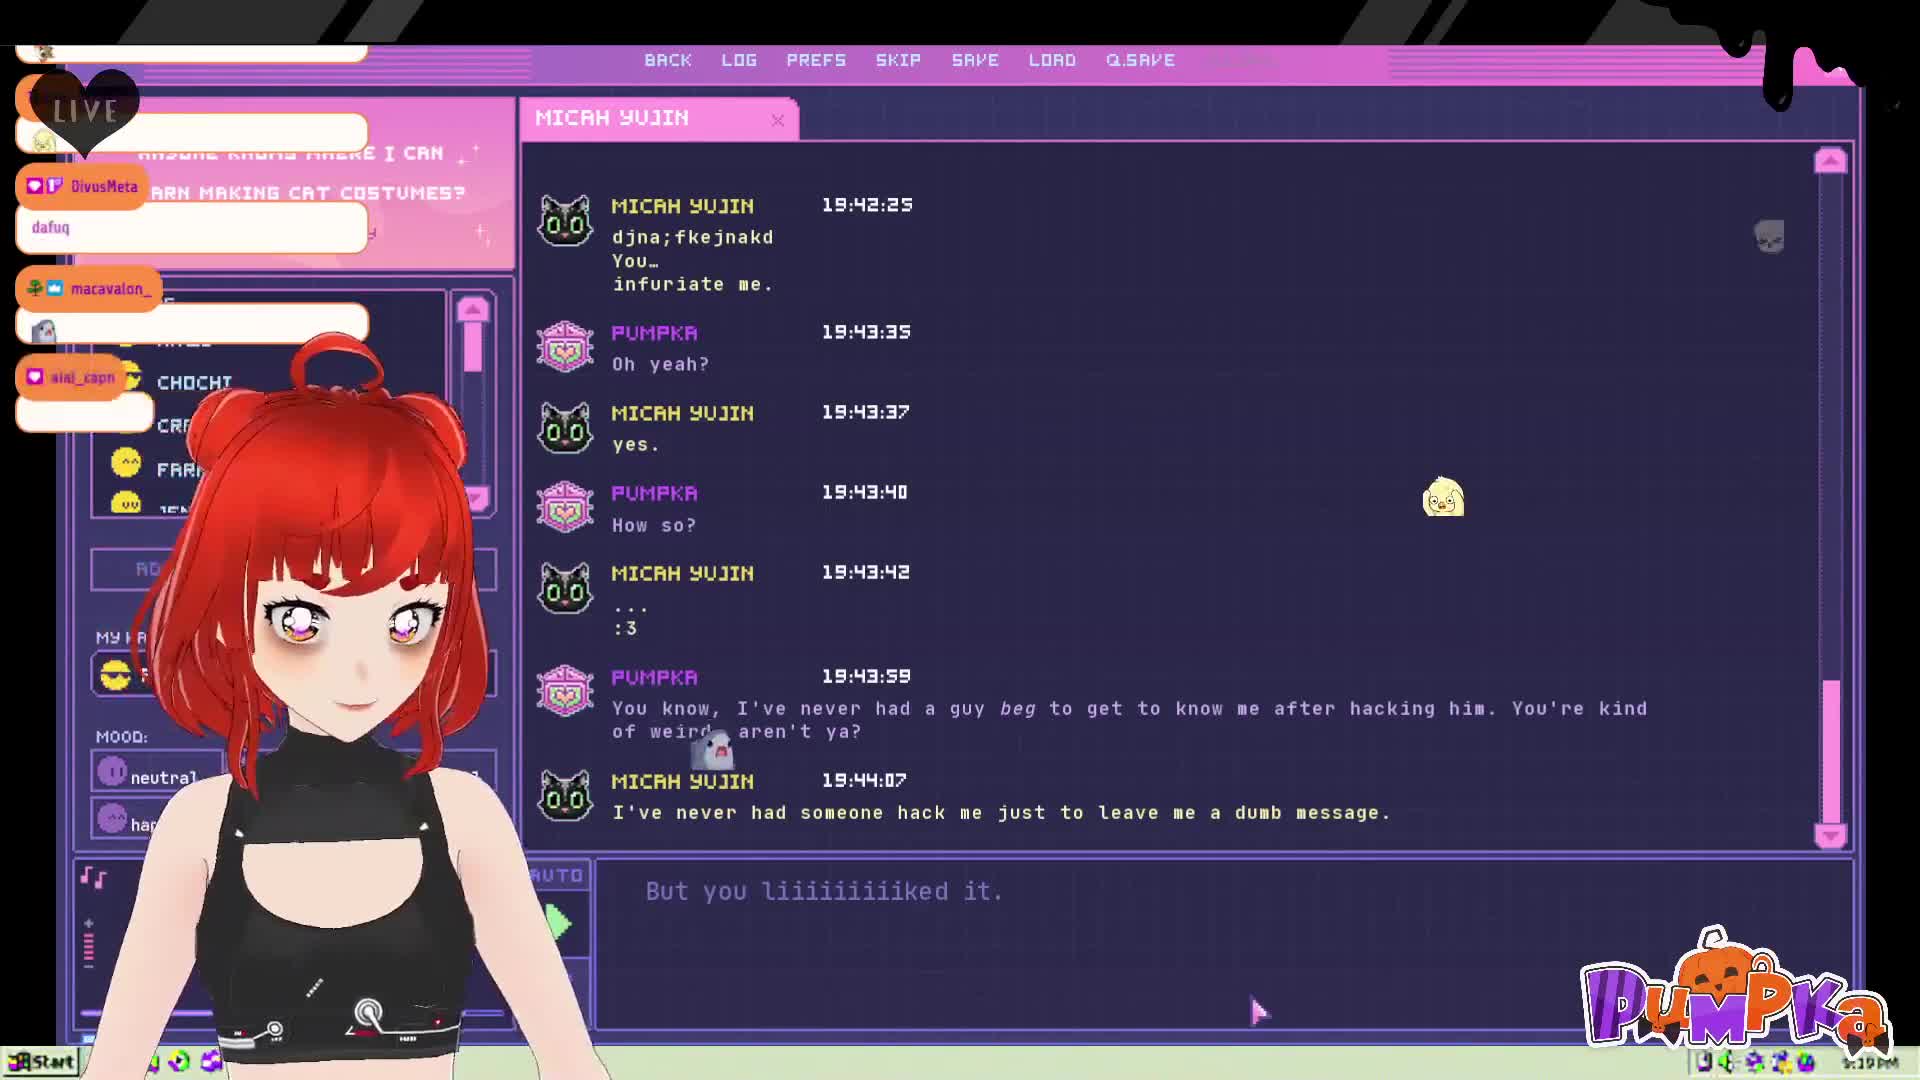The width and height of the screenshot is (1920, 1080).
Task: Click the yellow chick sprite in the chat area
Action: [1443, 497]
